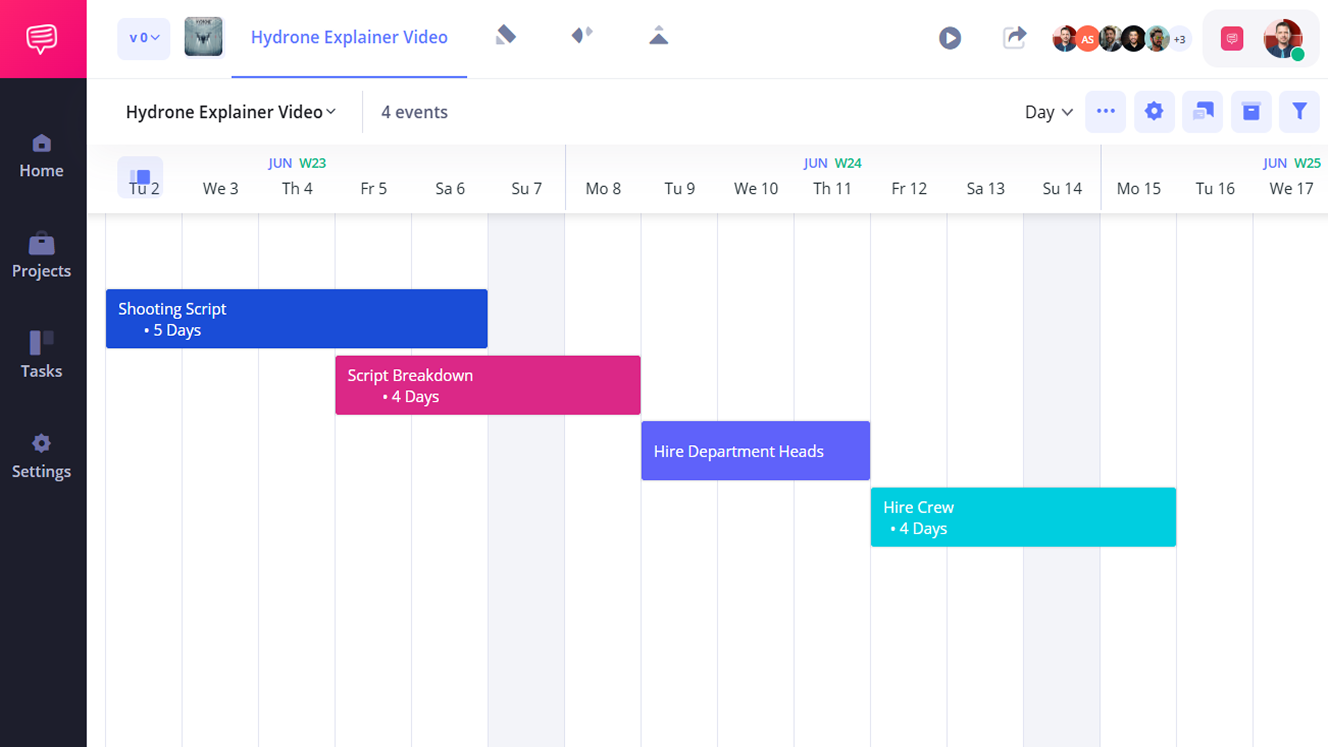
Task: Click the Sa 6 date header
Action: [450, 188]
